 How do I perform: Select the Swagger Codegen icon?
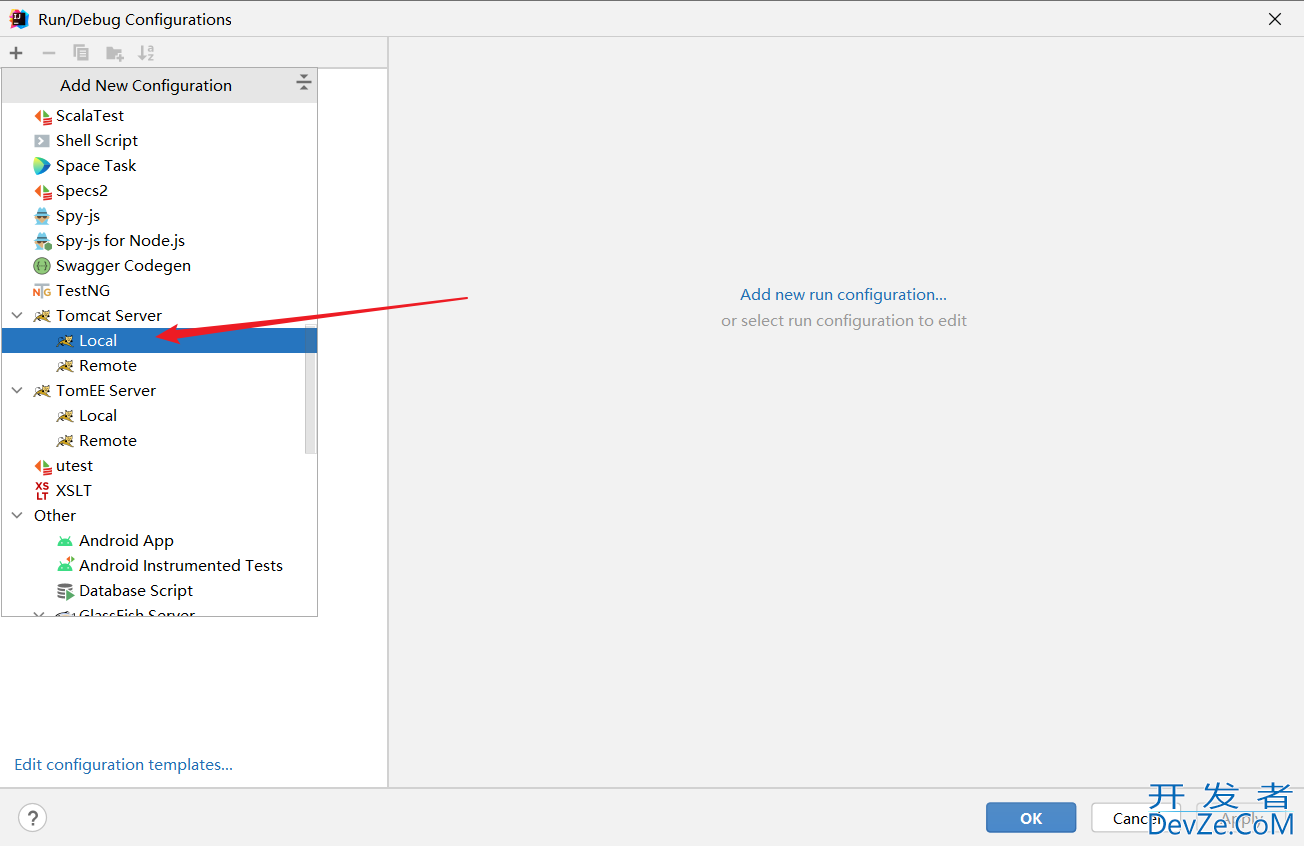tap(42, 266)
